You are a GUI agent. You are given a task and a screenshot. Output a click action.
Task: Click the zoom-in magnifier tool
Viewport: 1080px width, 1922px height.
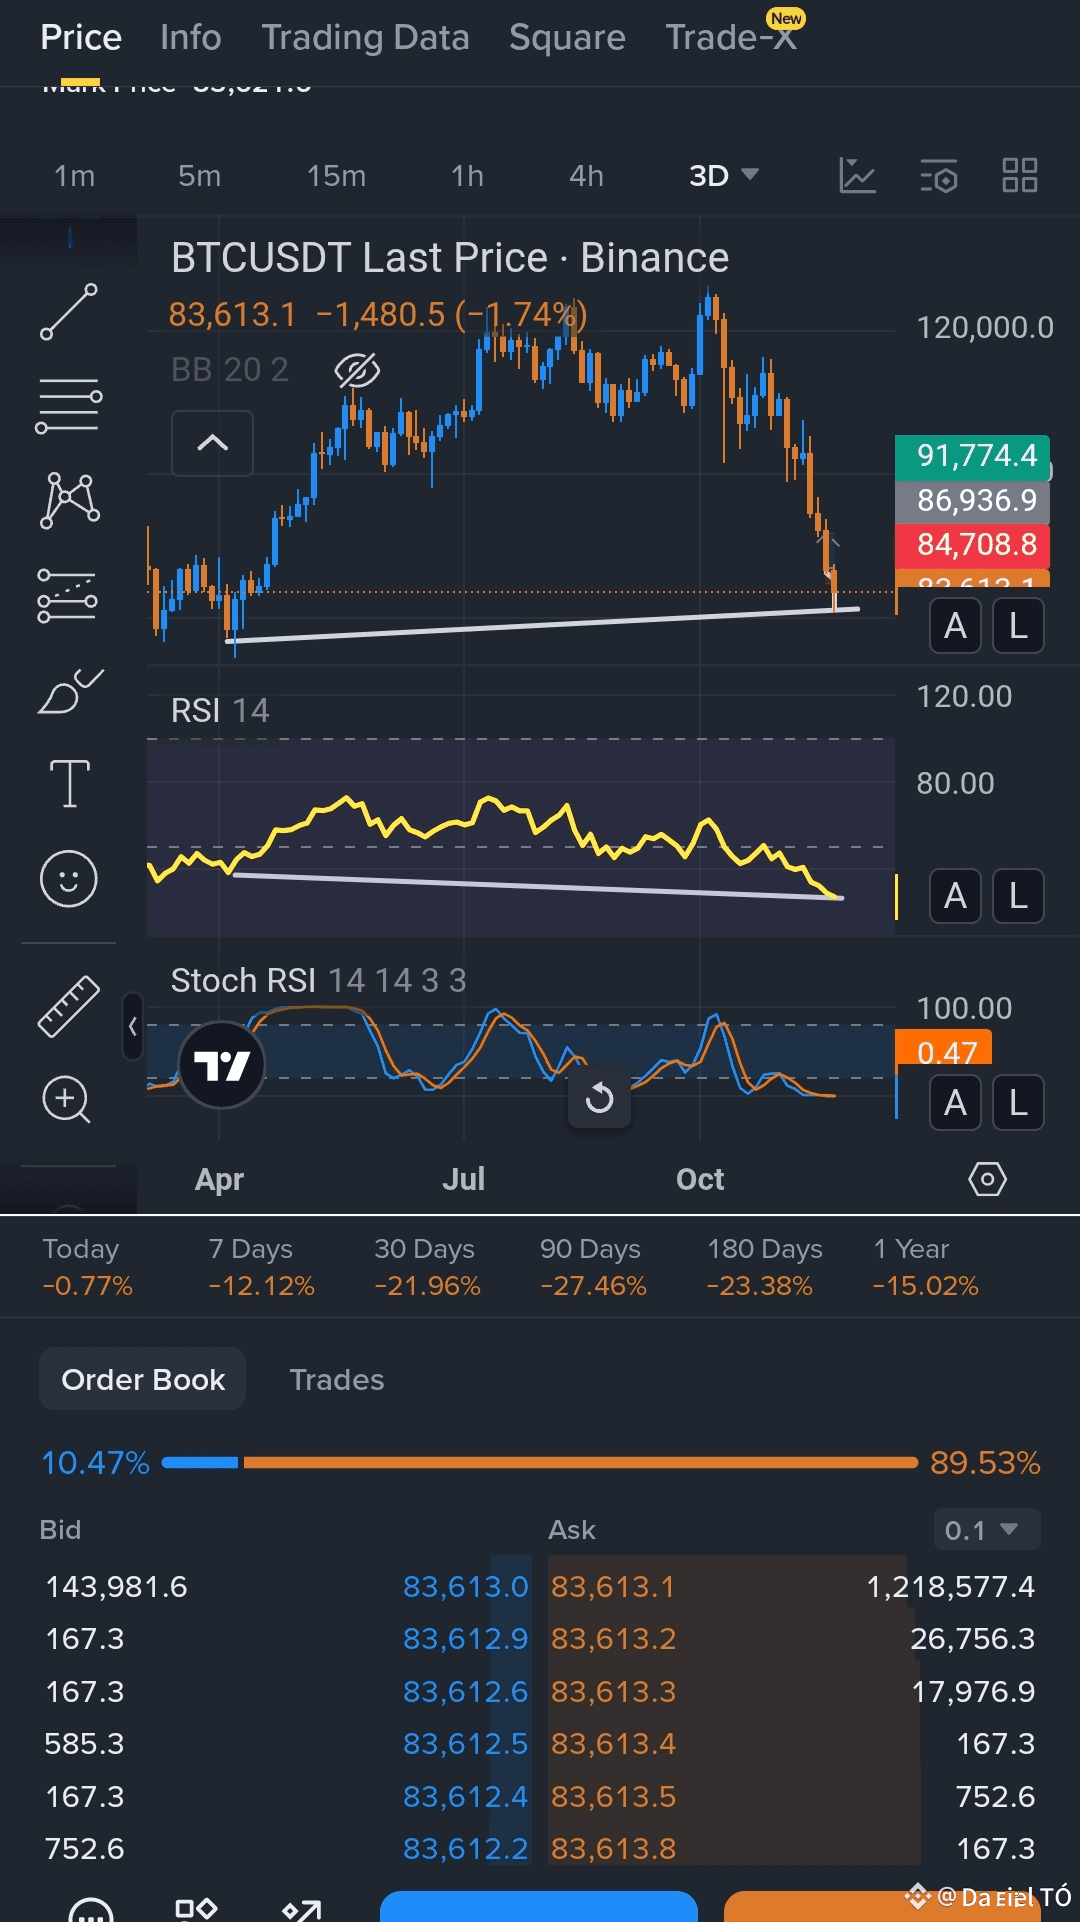[x=66, y=1100]
